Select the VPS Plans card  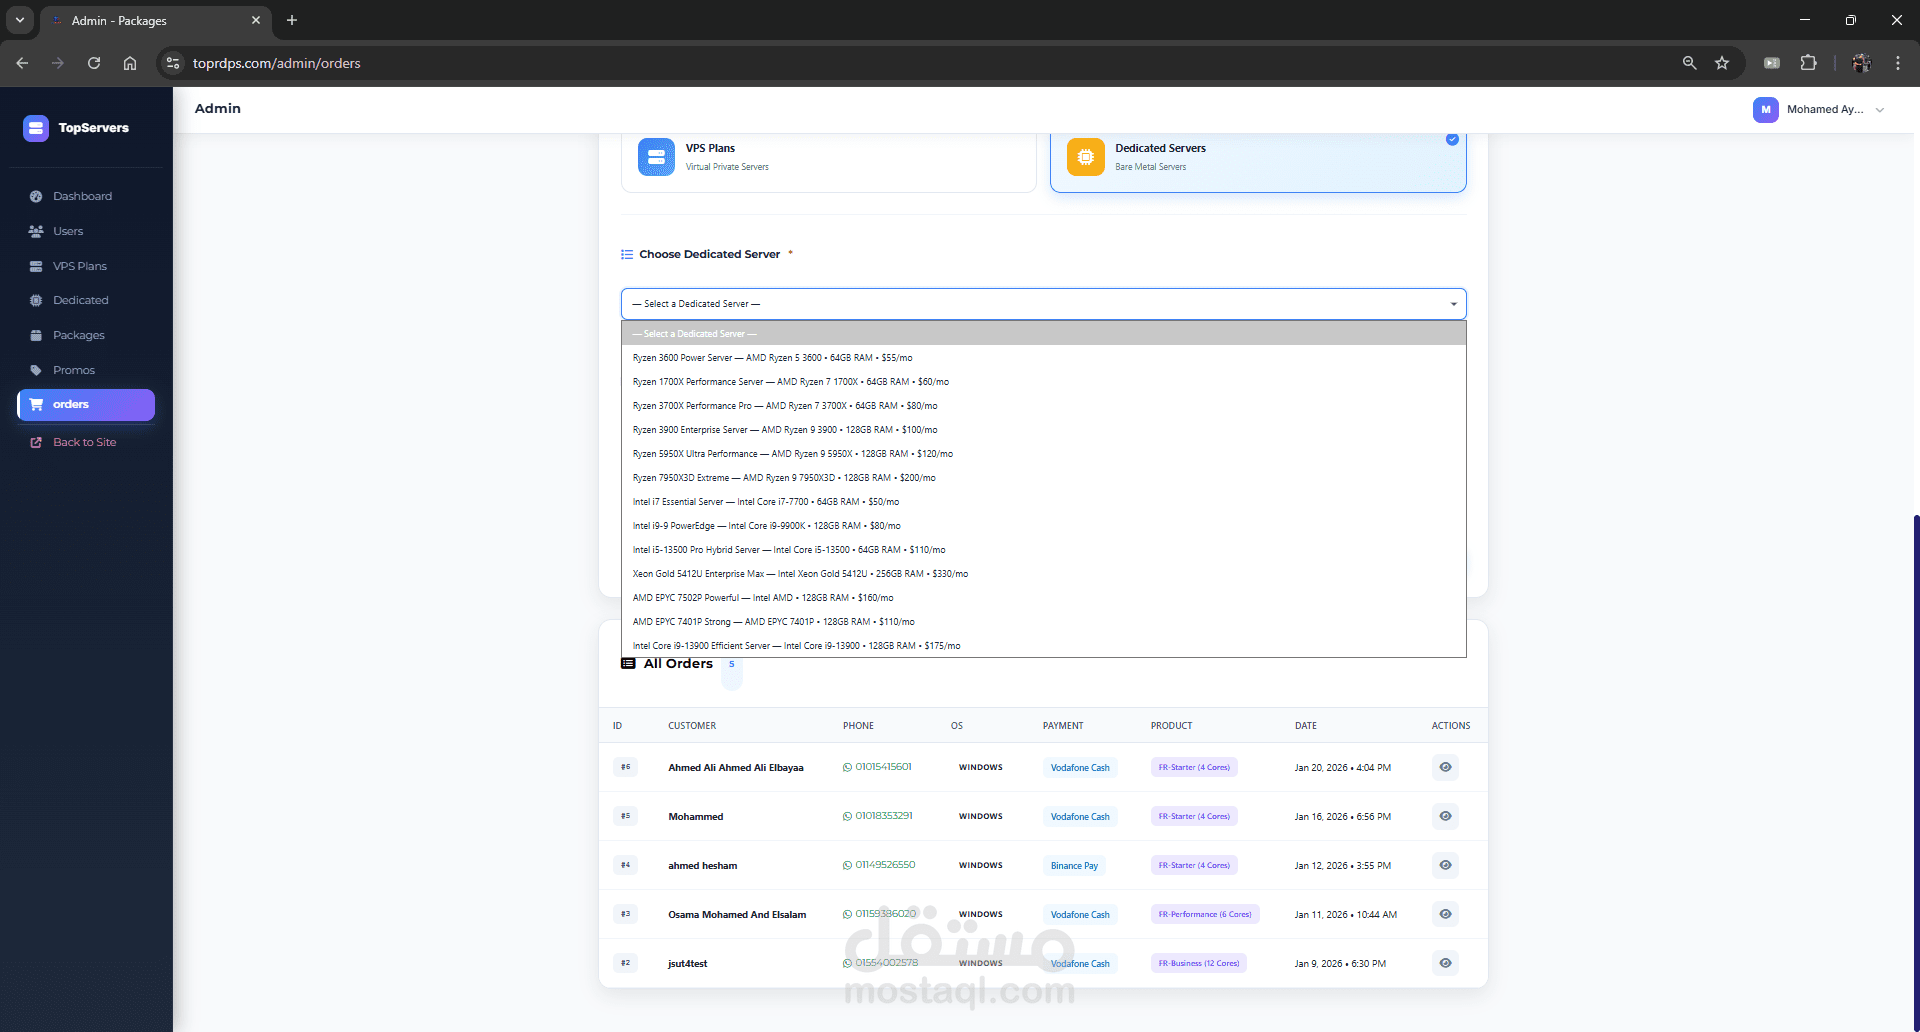828,158
